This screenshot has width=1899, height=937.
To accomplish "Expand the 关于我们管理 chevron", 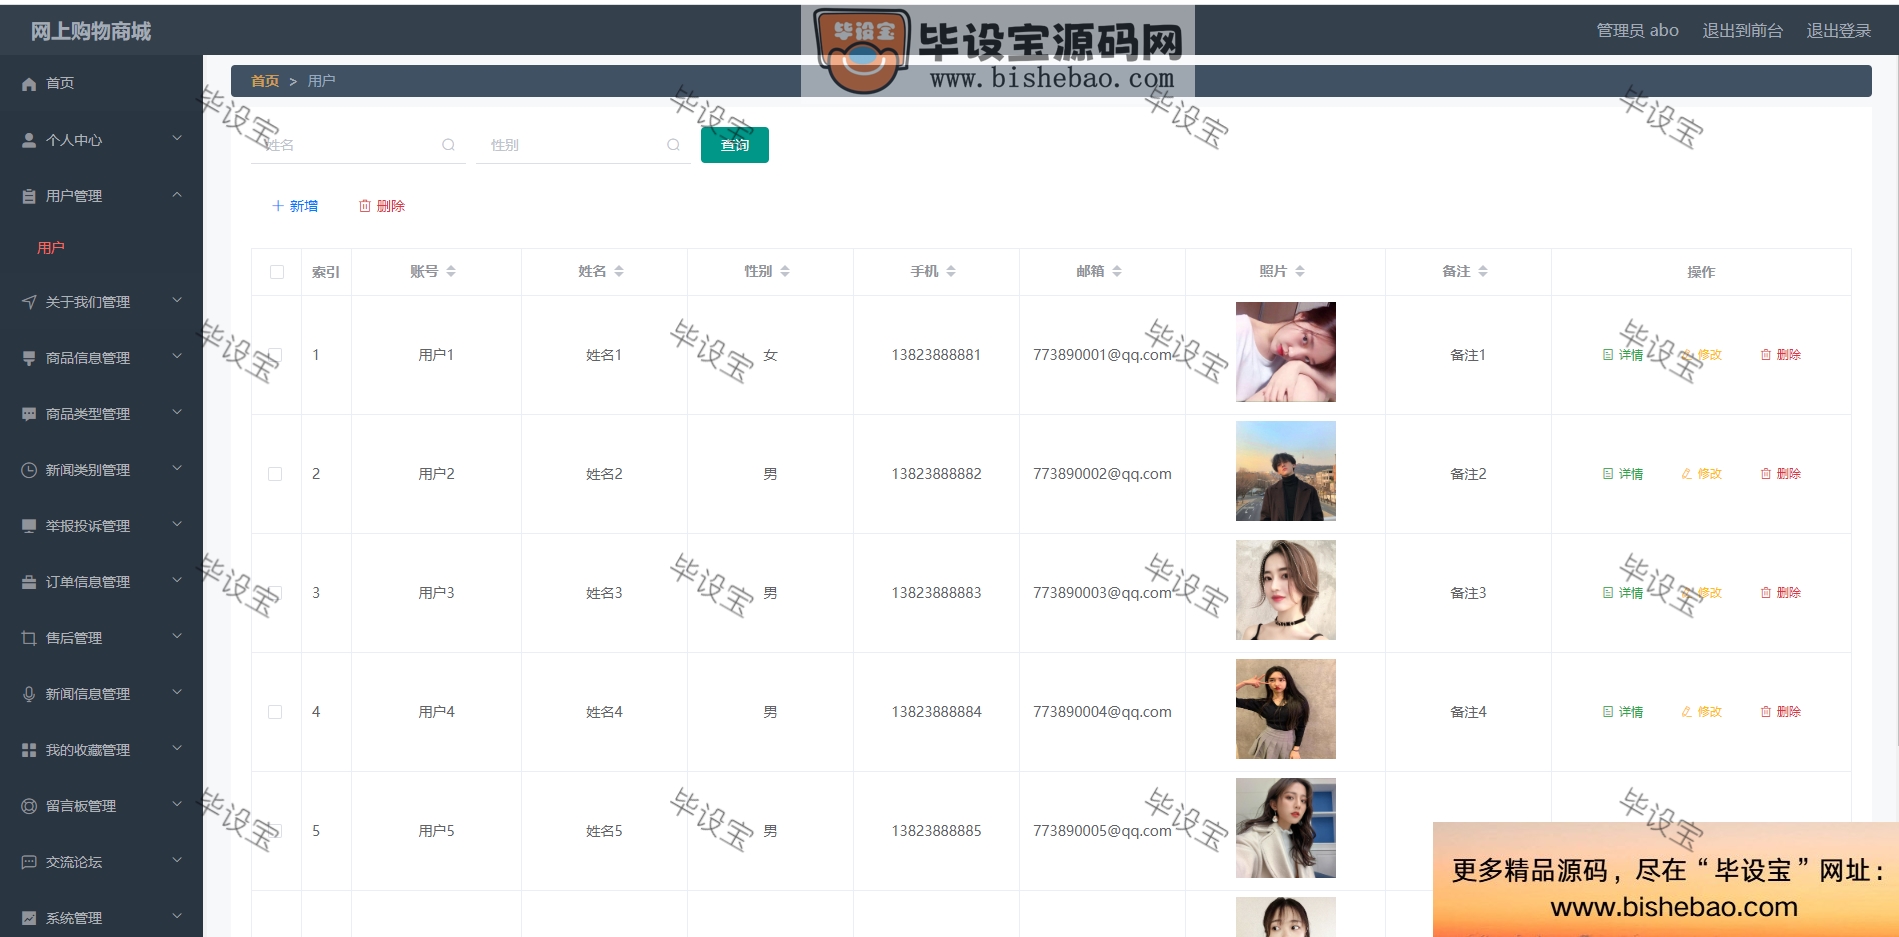I will [177, 300].
